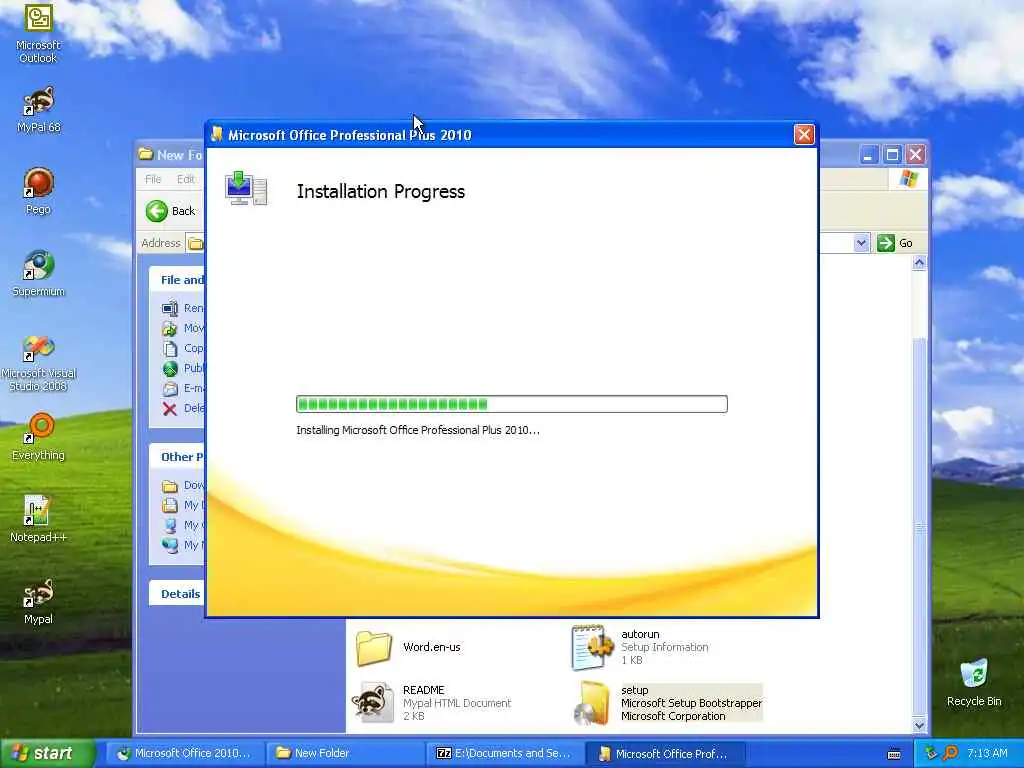The height and width of the screenshot is (768, 1024).
Task: Select the MyPal 68 desktop shortcut
Action: pyautogui.click(x=38, y=110)
